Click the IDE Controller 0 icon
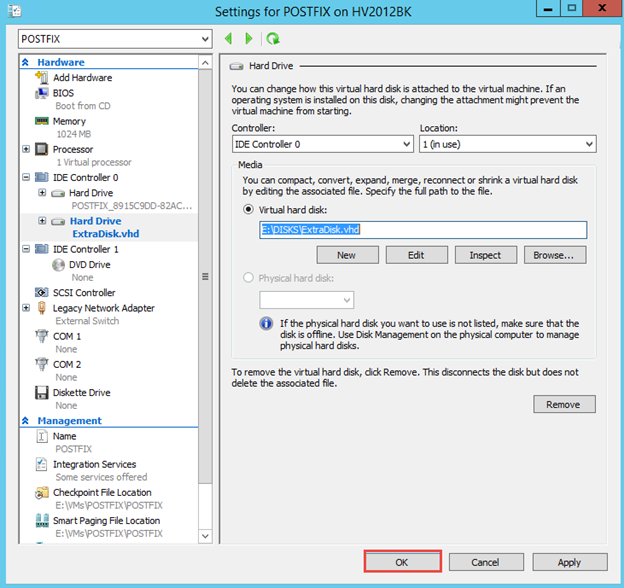 coord(41,177)
